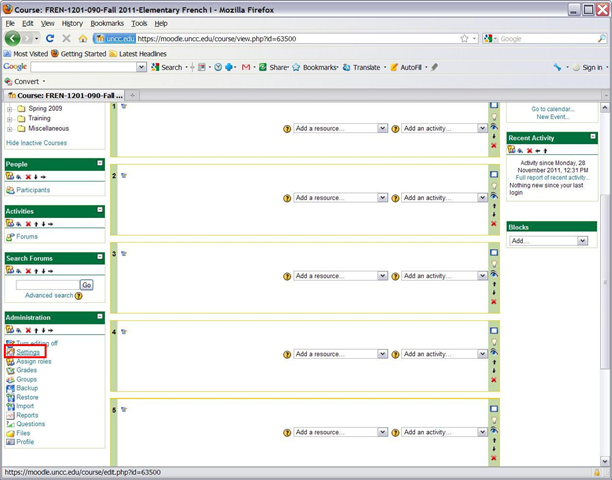
Task: Collapse the Recent Activity block
Action: (593, 138)
